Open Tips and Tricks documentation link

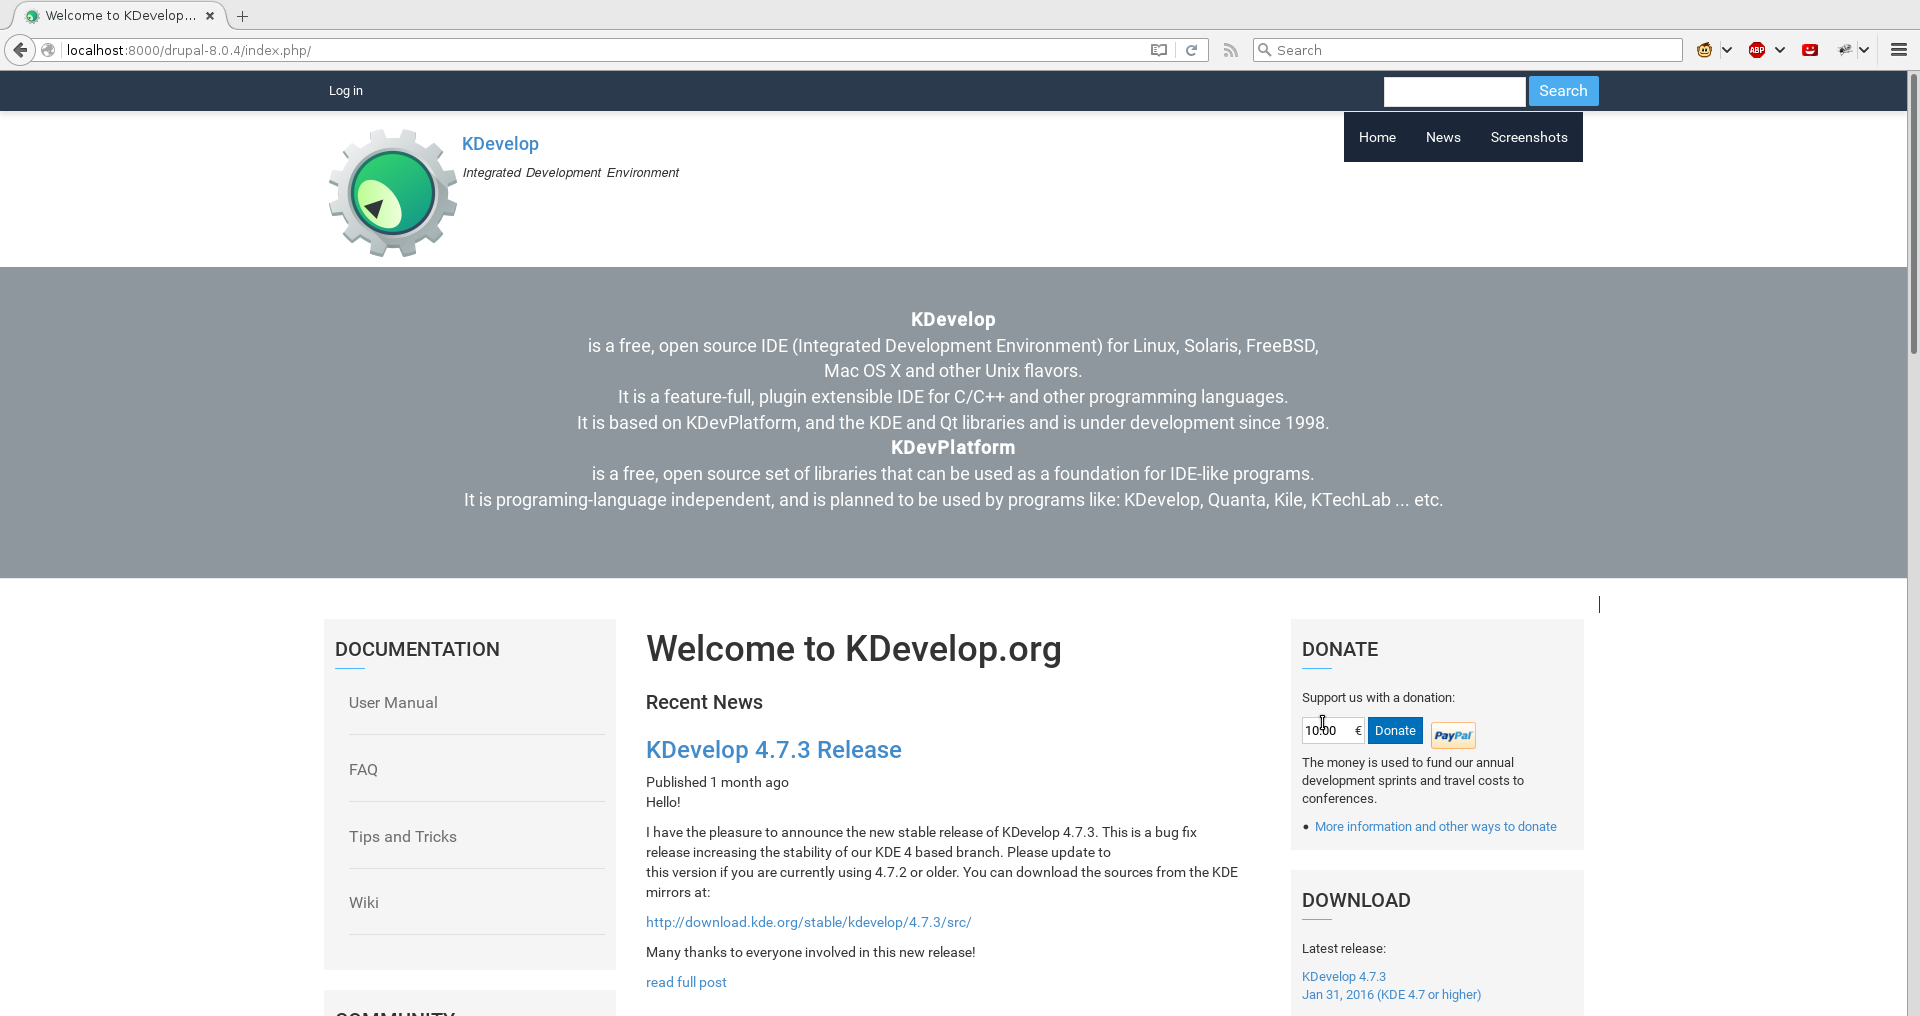pyautogui.click(x=402, y=837)
